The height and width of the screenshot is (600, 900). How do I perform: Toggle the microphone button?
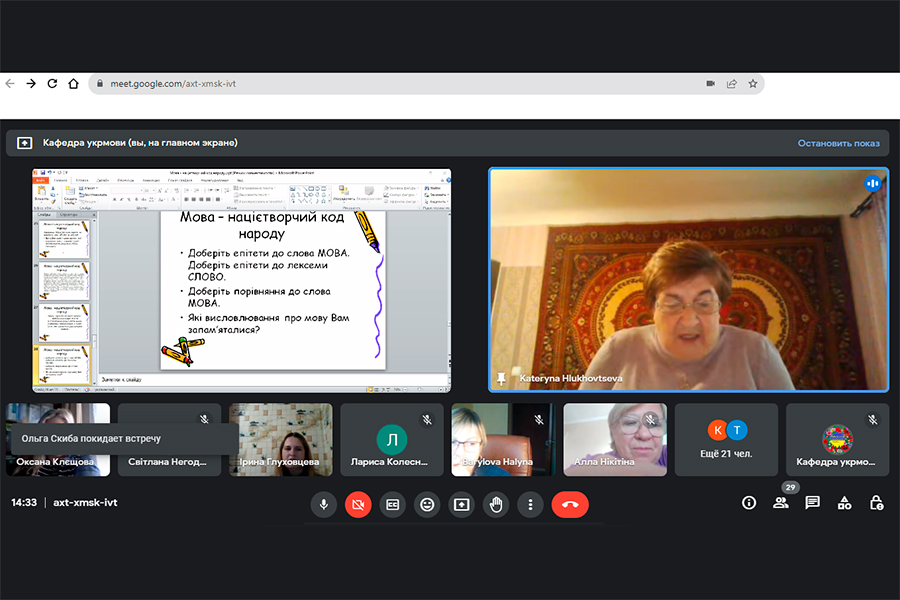(x=324, y=505)
